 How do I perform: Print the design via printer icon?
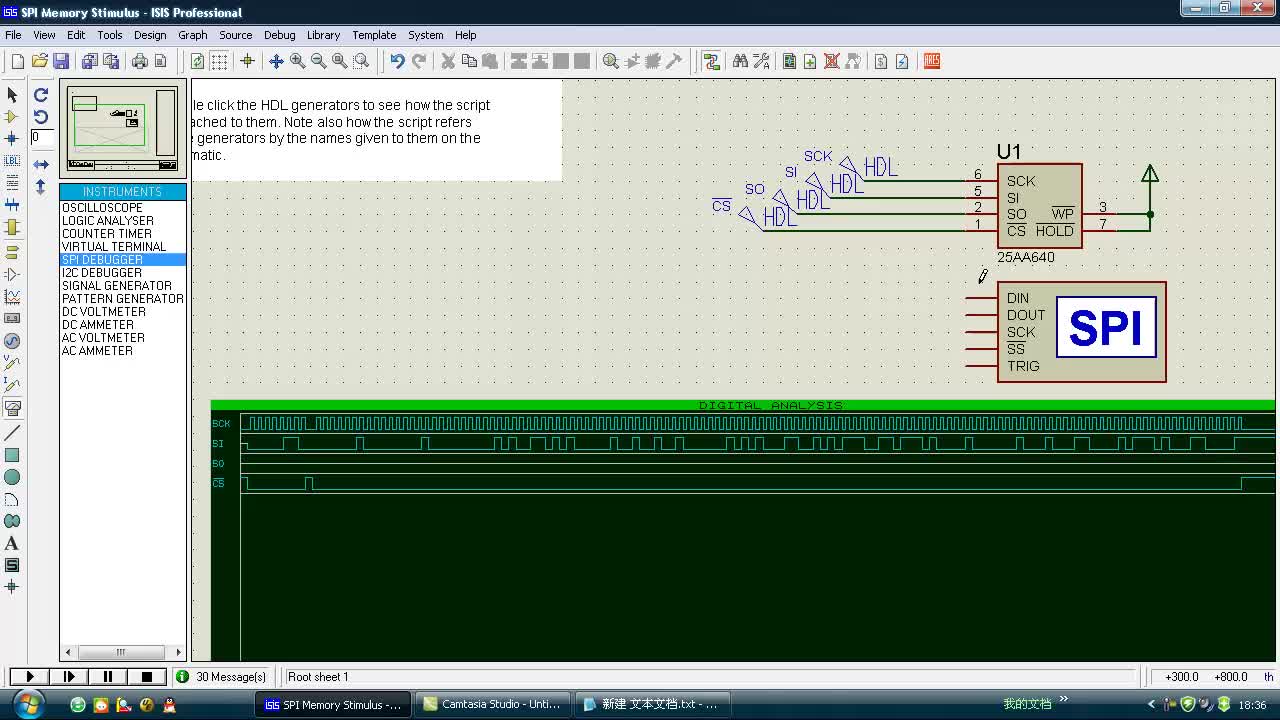(139, 61)
